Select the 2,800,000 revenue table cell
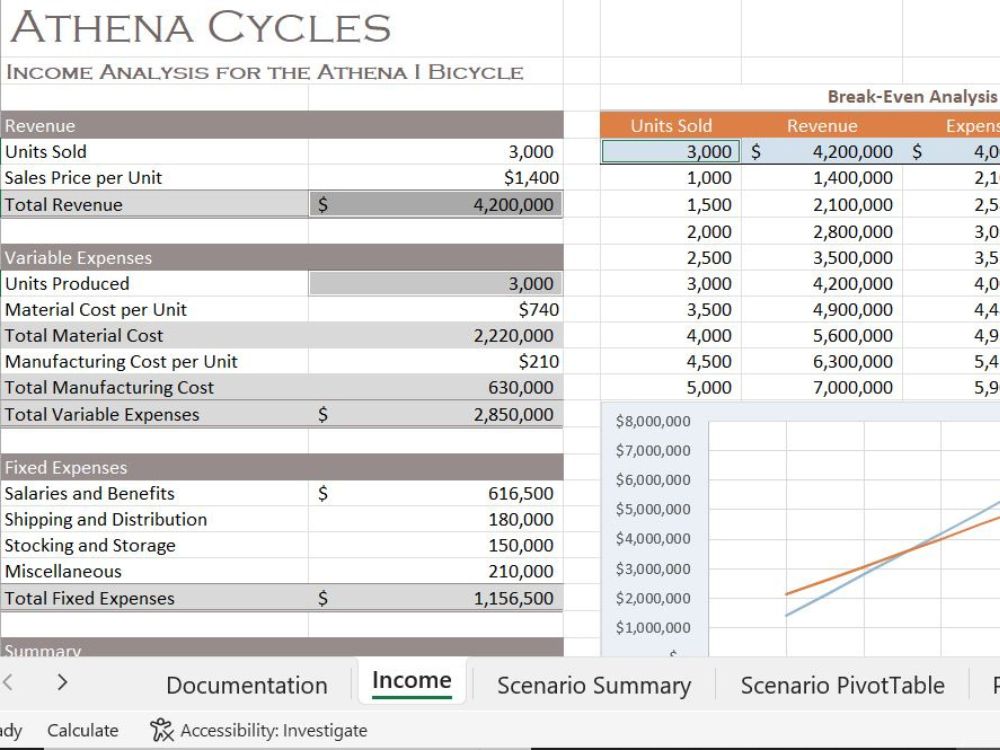The height and width of the screenshot is (750, 1000). [822, 231]
